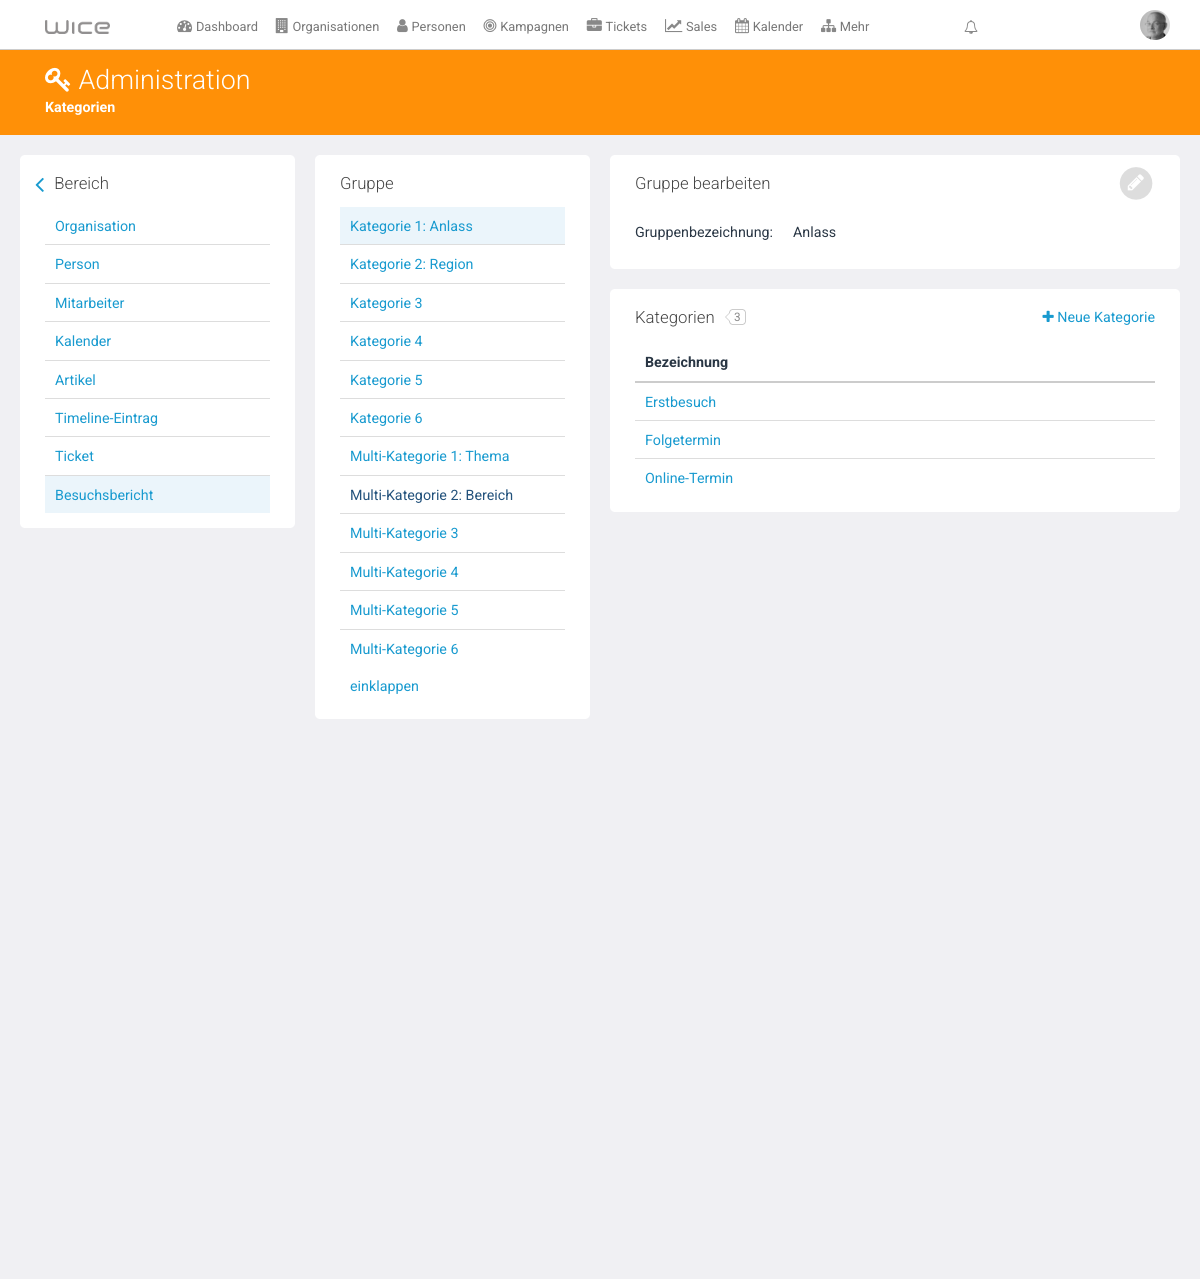This screenshot has width=1200, height=1279.
Task: Collapse the group list with einklappen
Action: point(384,686)
